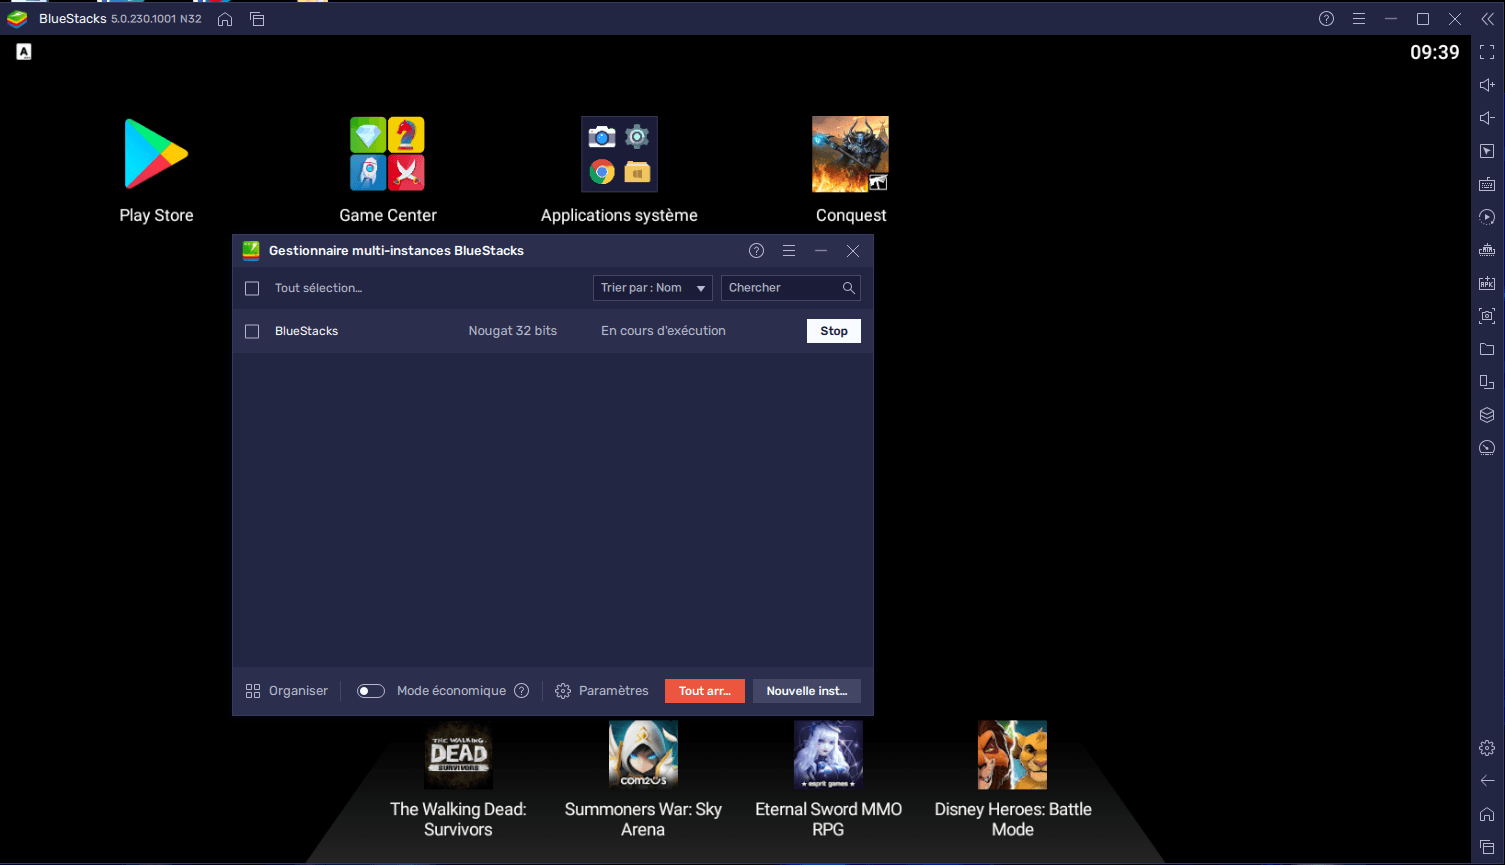Open the Applications système folder
Screen dimensions: 1505x865
(x=619, y=155)
